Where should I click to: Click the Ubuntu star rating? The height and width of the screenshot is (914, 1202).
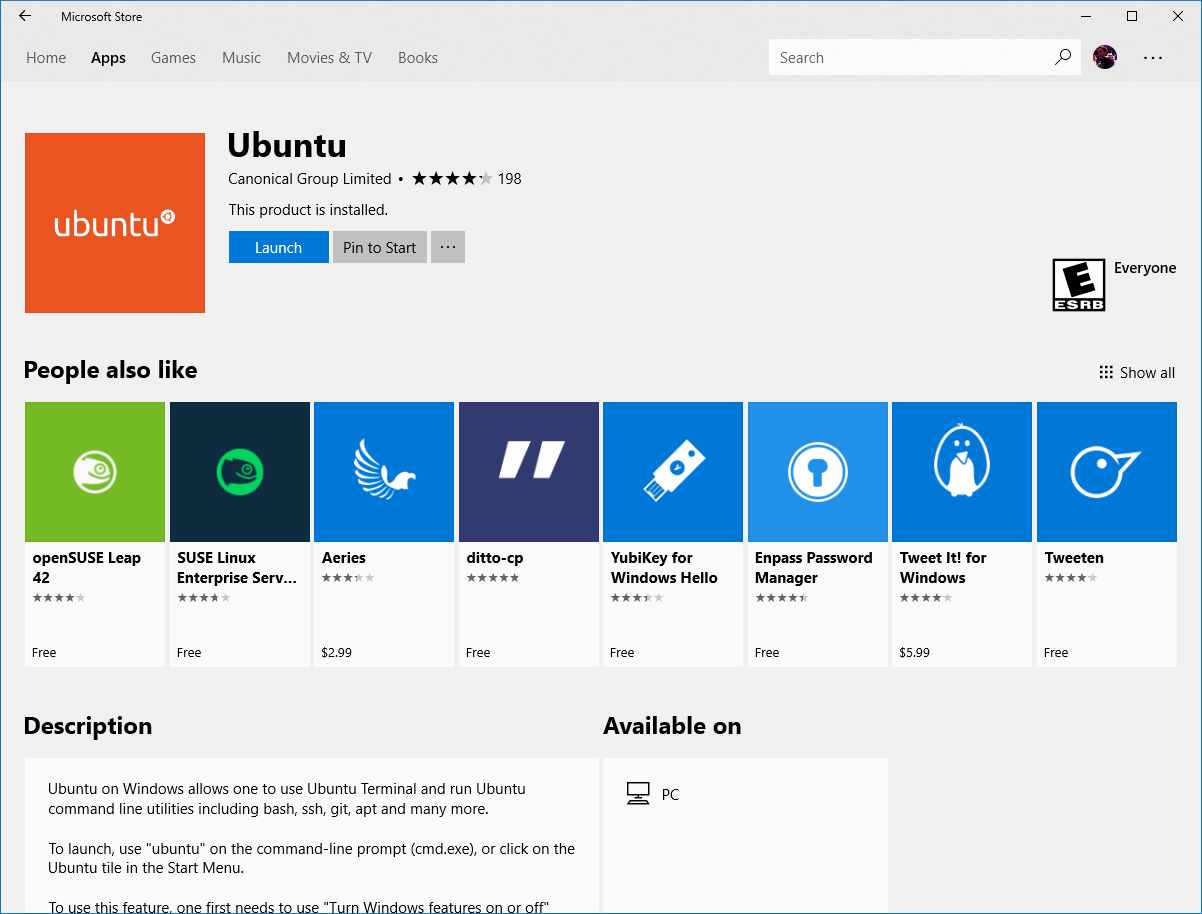tap(452, 179)
